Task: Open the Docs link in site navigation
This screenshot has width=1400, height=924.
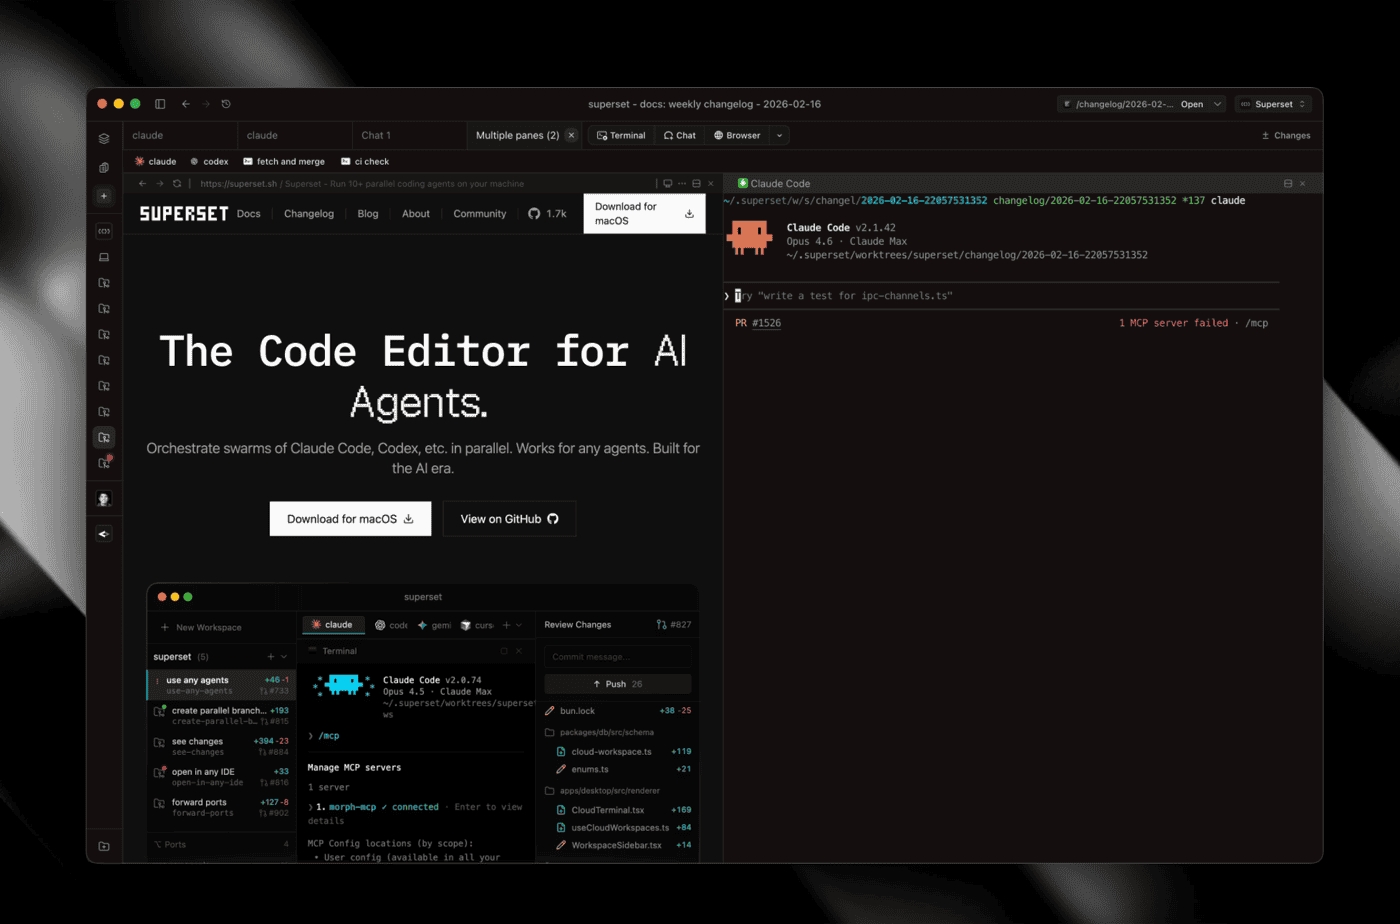Action: click(x=249, y=214)
